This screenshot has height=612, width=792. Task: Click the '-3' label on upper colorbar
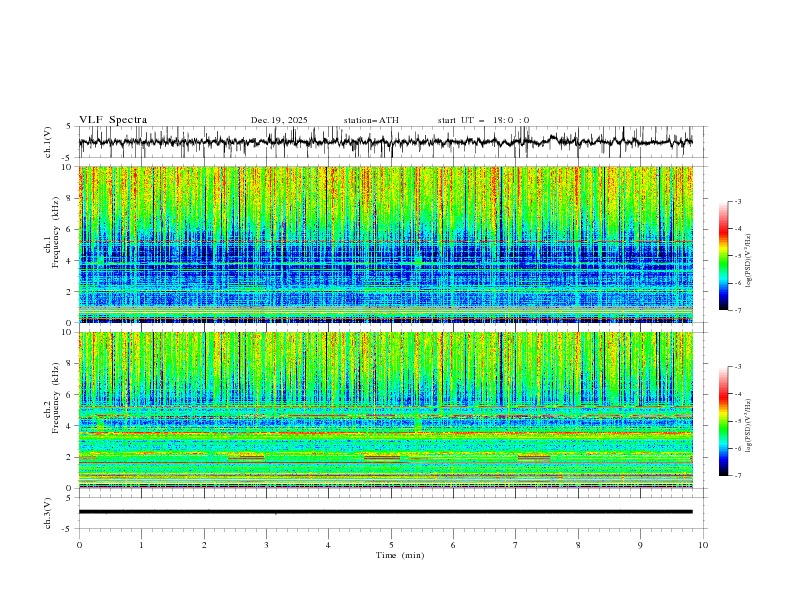click(x=737, y=201)
